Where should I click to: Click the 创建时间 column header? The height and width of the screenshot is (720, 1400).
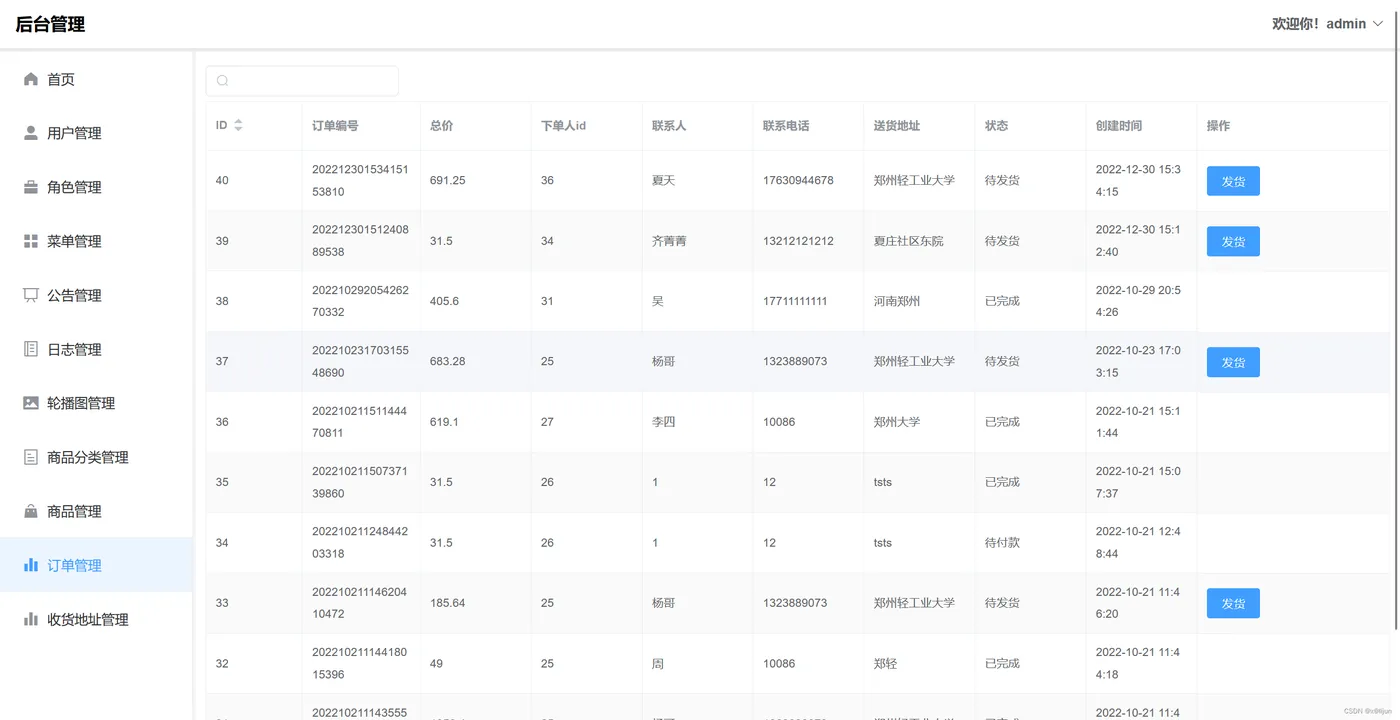pos(1119,126)
